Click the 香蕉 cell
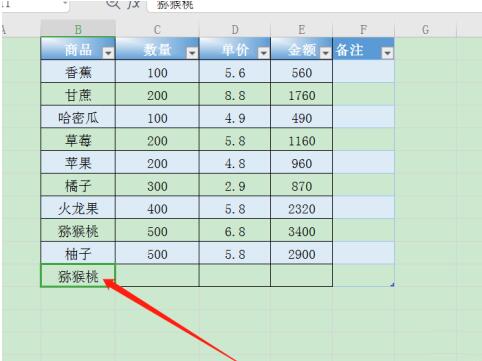The image size is (482, 361). click(x=78, y=72)
